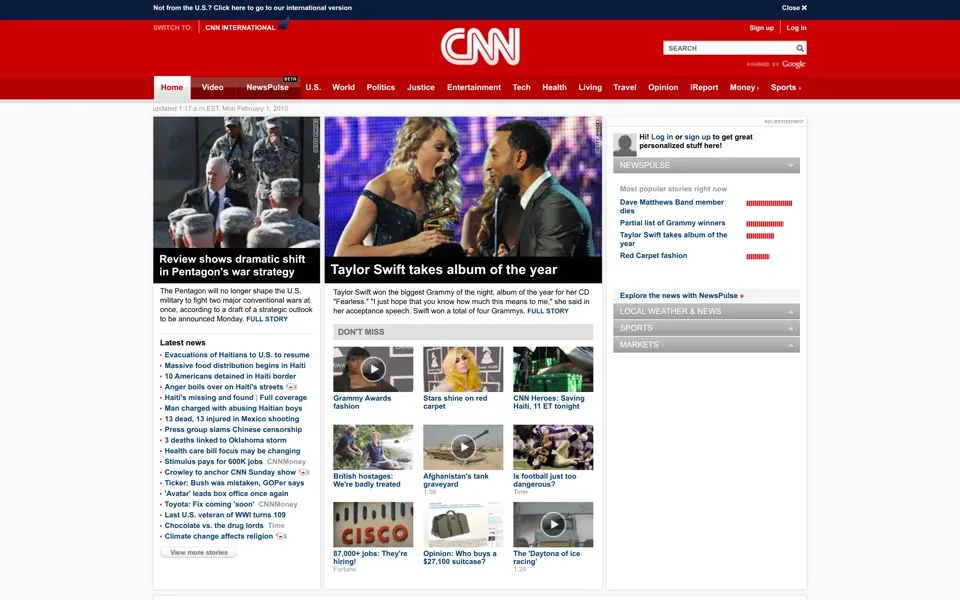Open the Sports navigation dropdown
The image size is (960, 600).
pyautogui.click(x=786, y=88)
